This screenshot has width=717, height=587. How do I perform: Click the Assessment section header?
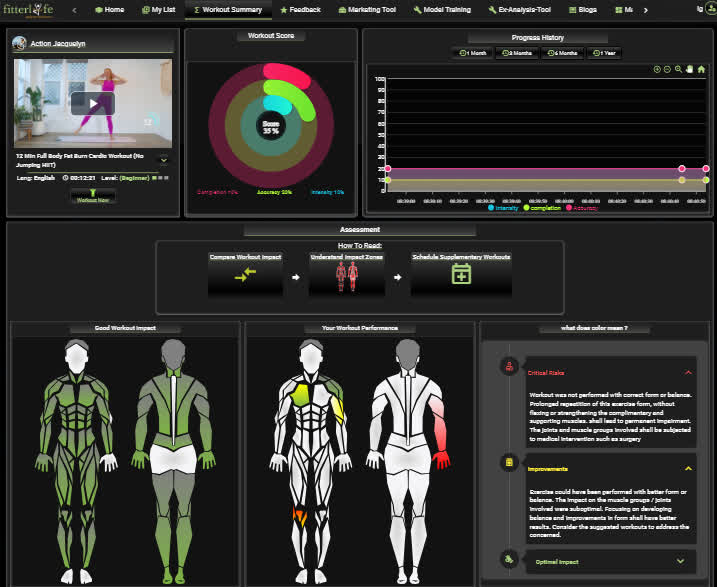[x=360, y=229]
